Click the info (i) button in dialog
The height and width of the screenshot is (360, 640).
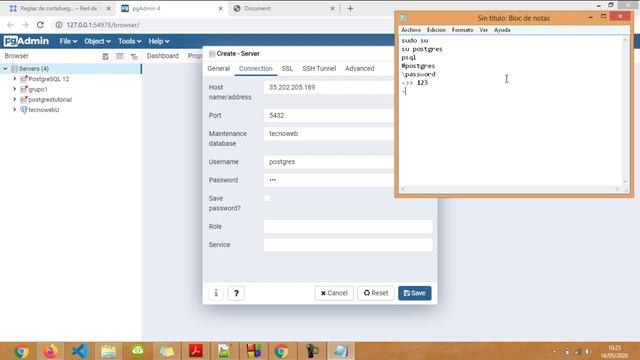click(216, 293)
